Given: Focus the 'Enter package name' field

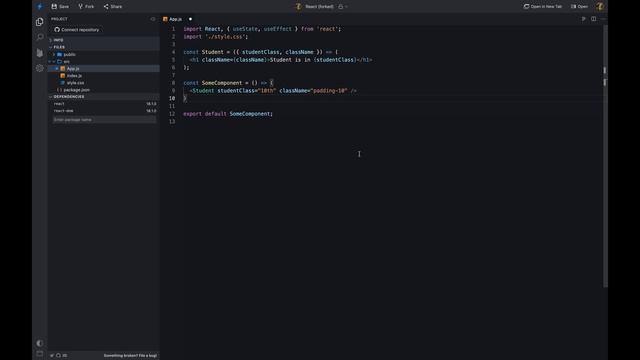Looking at the screenshot, I should click(x=104, y=120).
